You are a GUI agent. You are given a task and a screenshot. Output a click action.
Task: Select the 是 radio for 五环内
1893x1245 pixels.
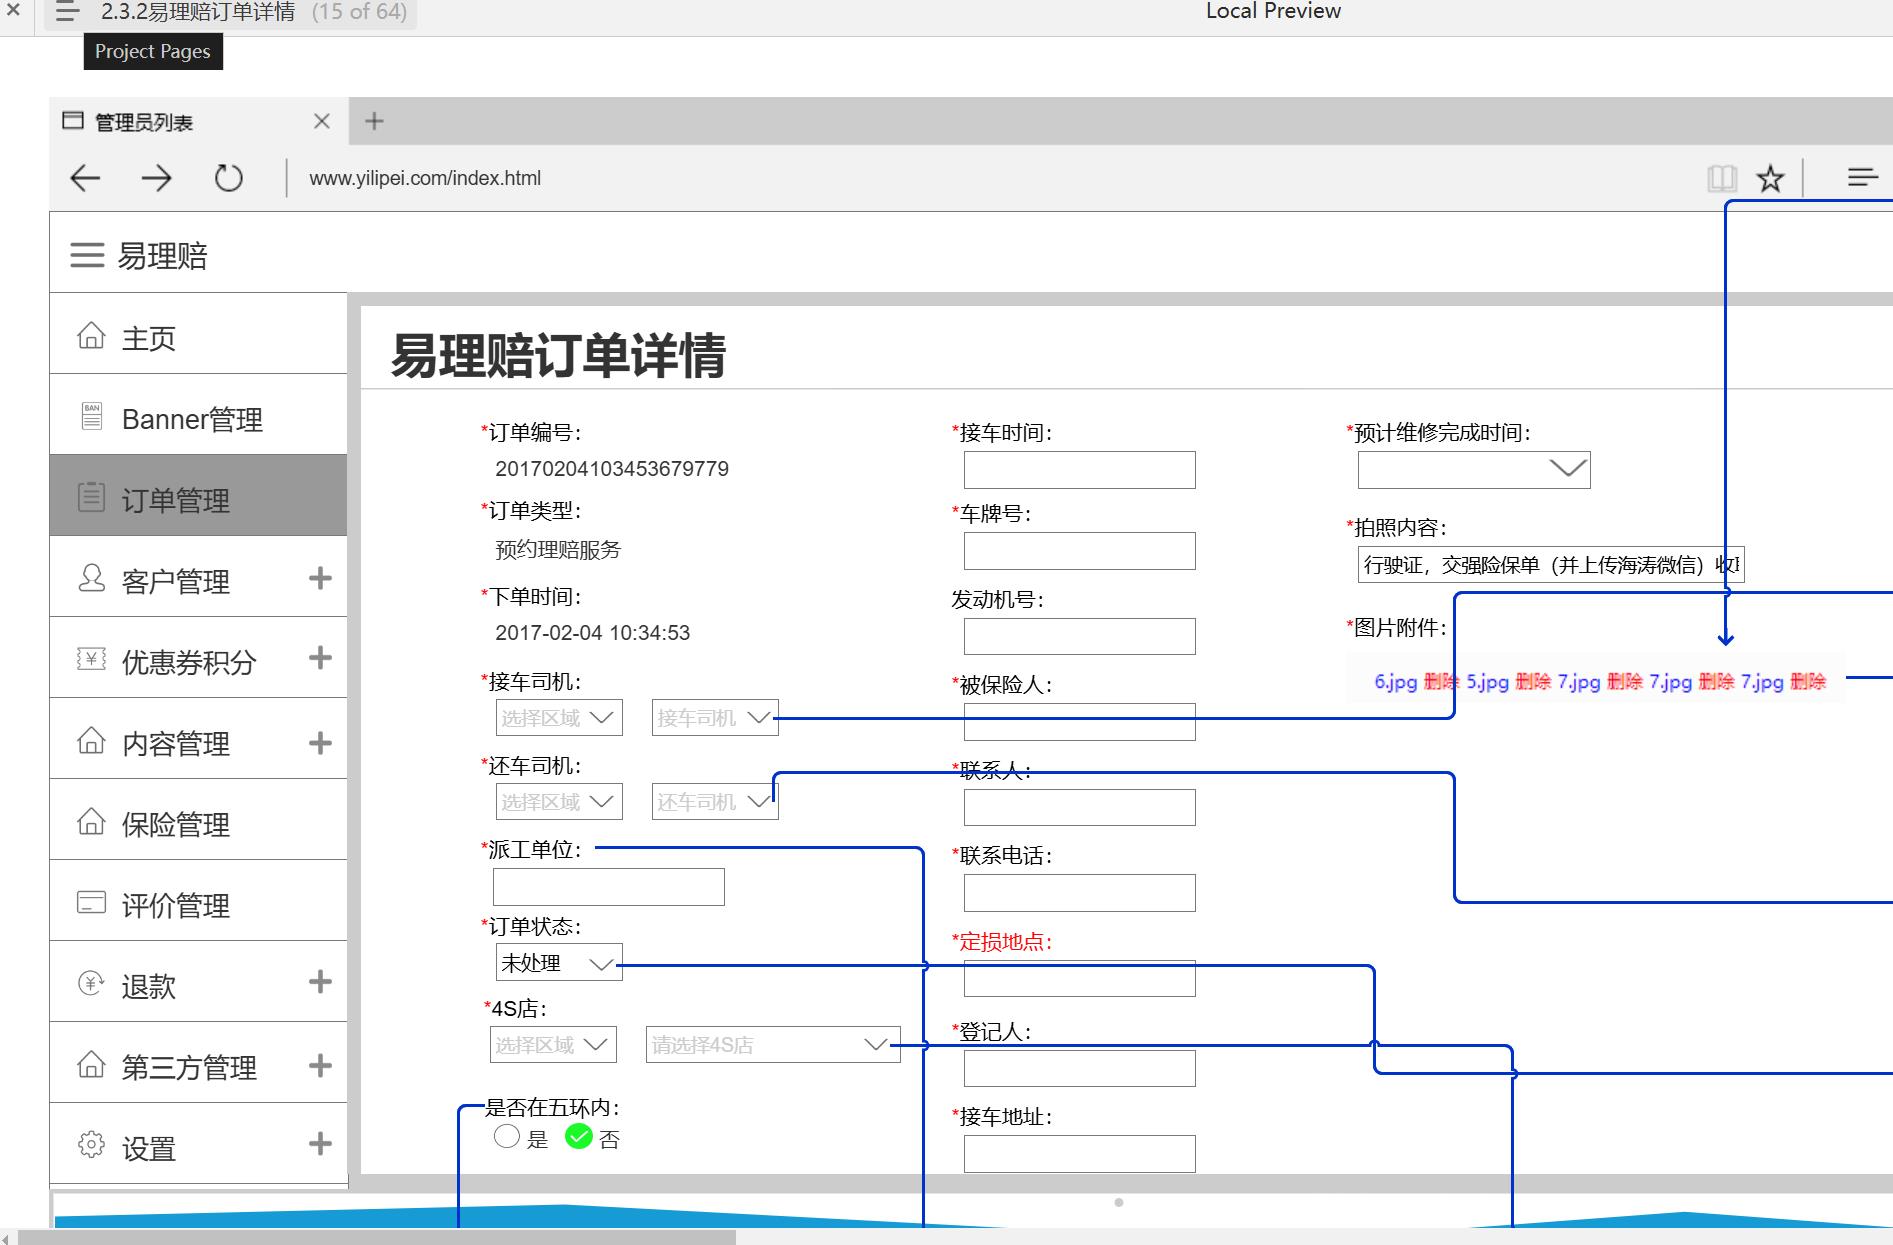coord(507,1137)
